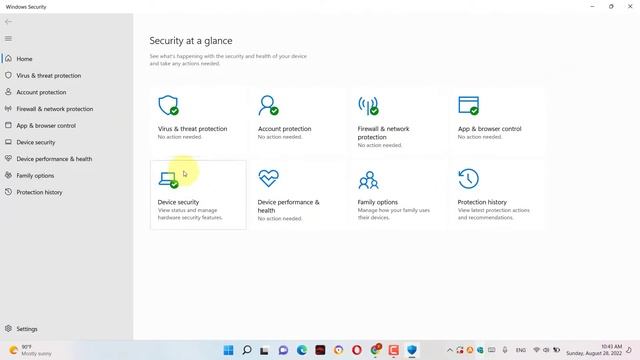Image resolution: width=640 pixels, height=360 pixels.
Task: Show hidden system tray icons chevron
Action: click(x=449, y=350)
